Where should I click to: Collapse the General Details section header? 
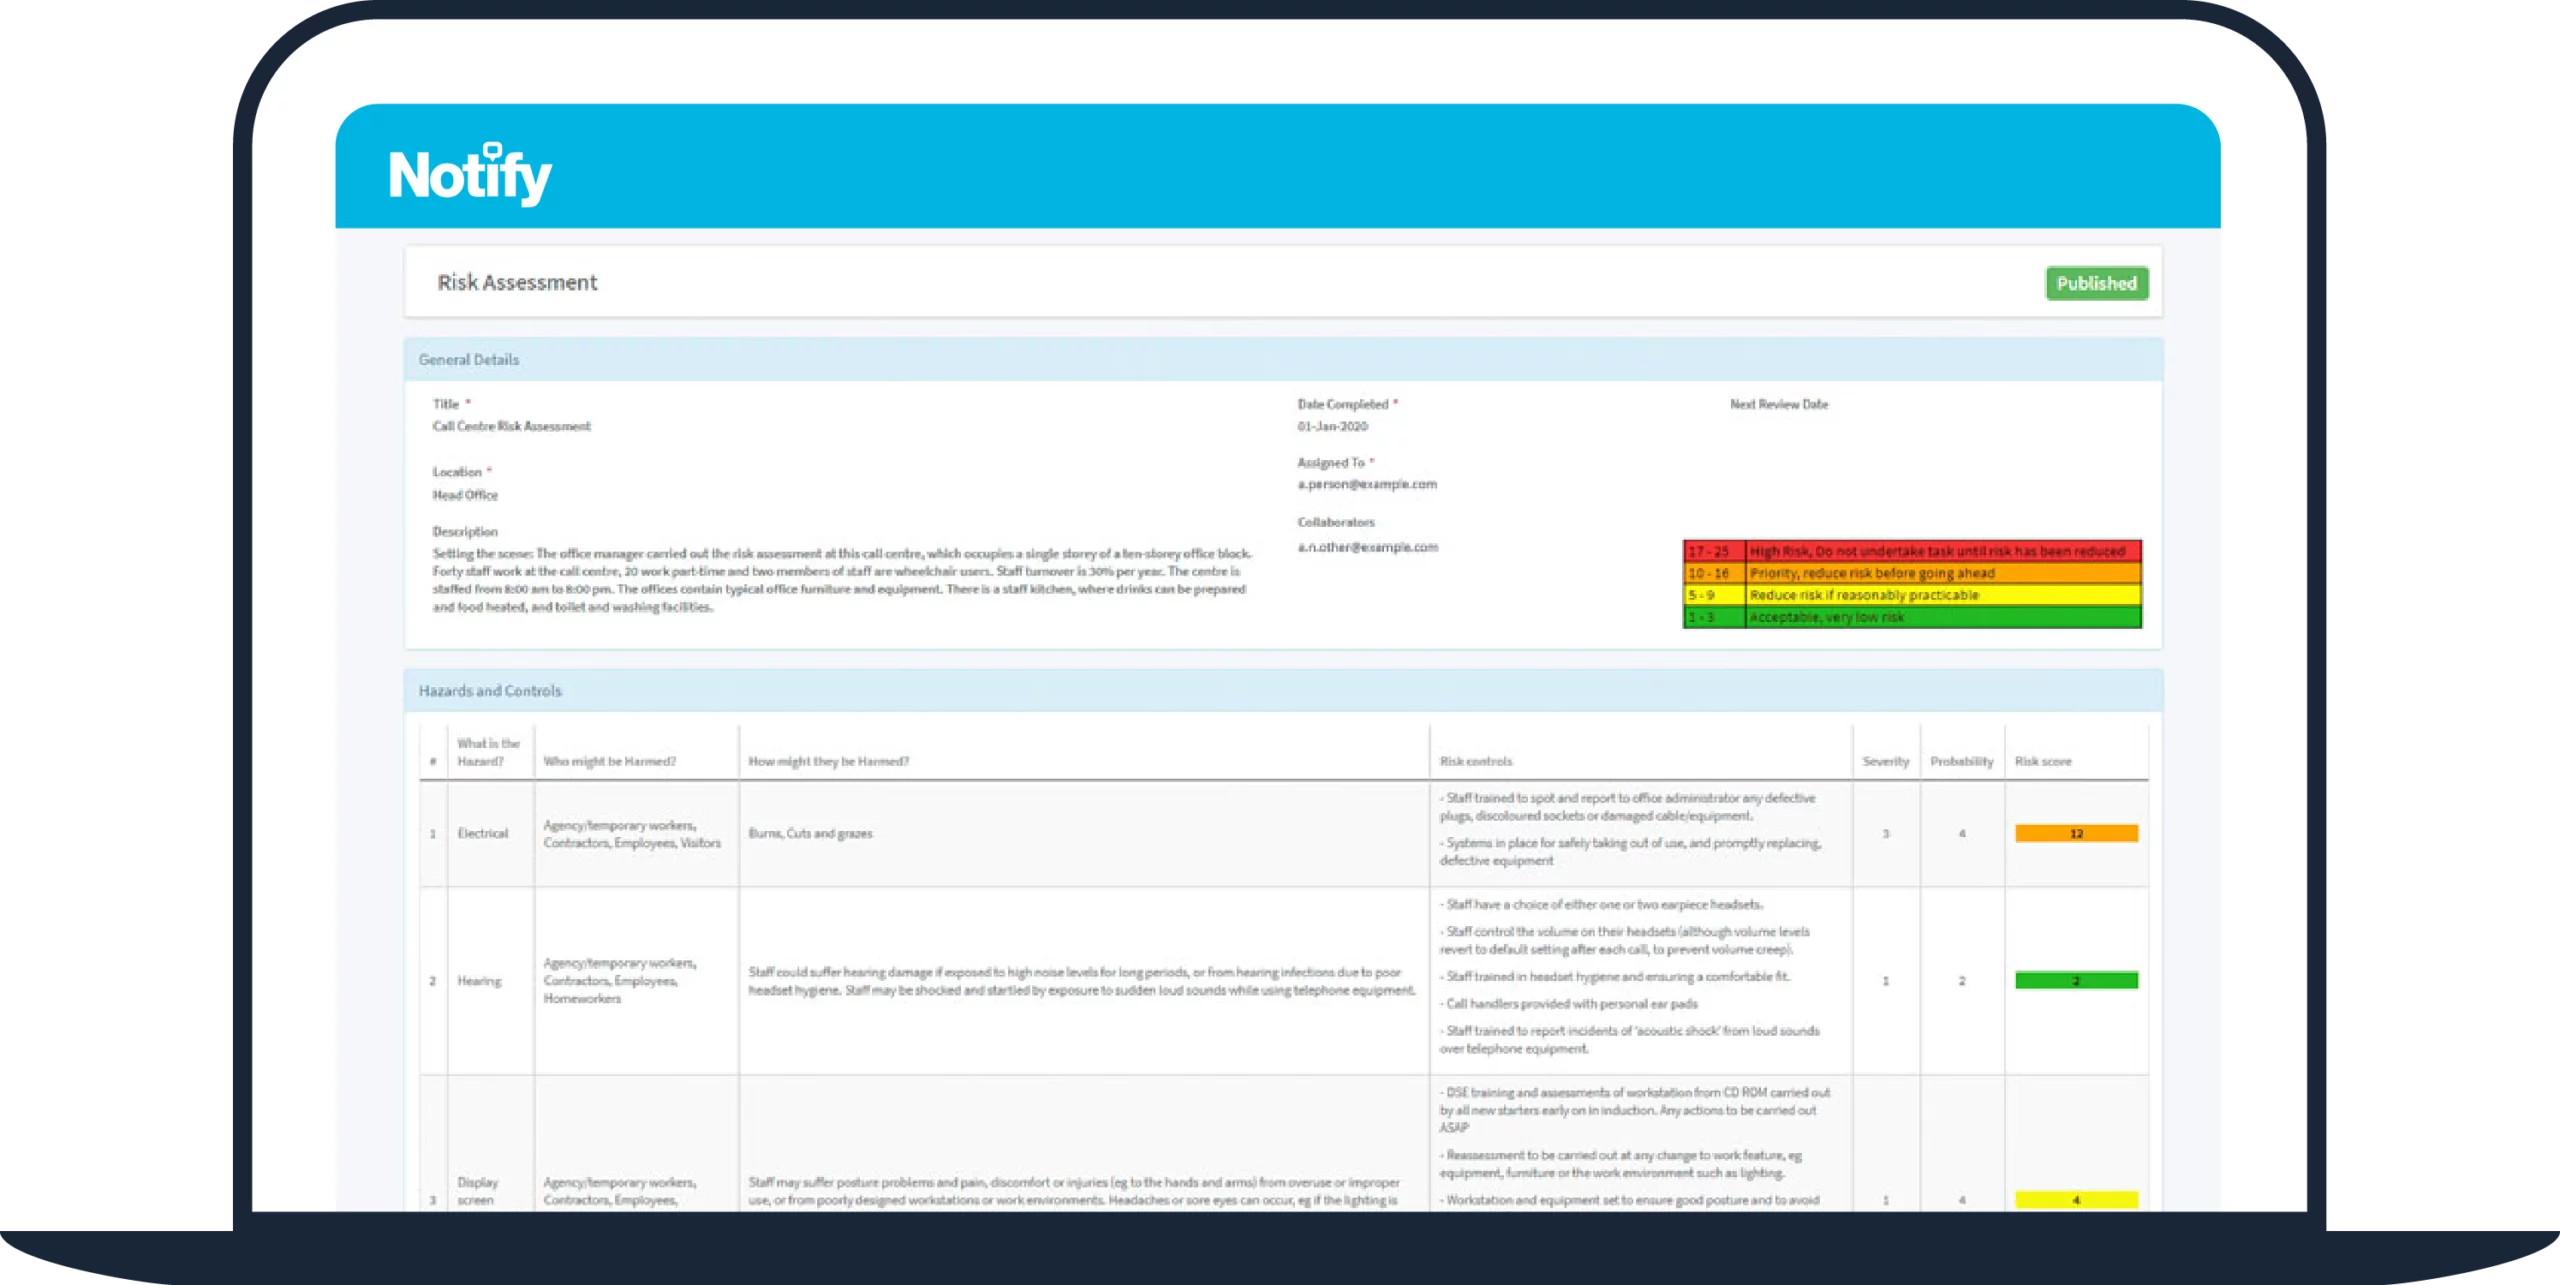point(468,359)
